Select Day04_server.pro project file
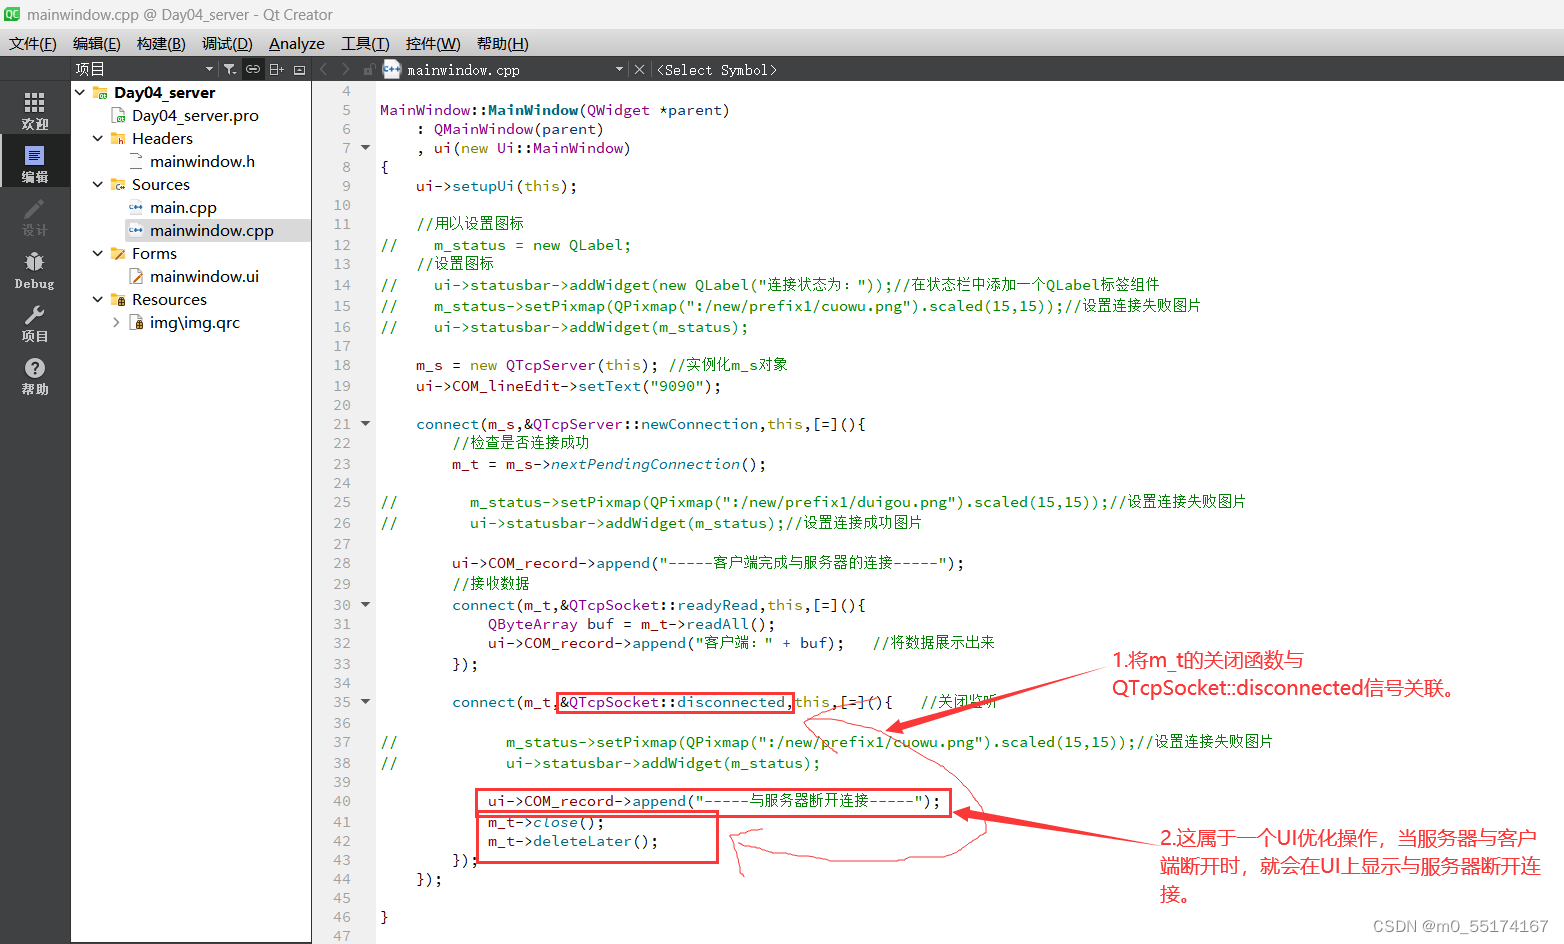The height and width of the screenshot is (944, 1564). coord(195,116)
